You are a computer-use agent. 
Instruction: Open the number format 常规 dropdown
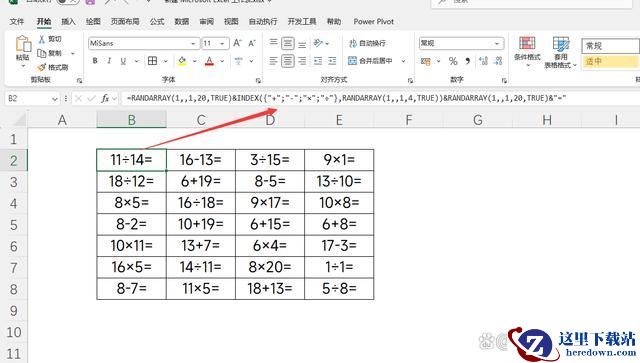click(497, 43)
